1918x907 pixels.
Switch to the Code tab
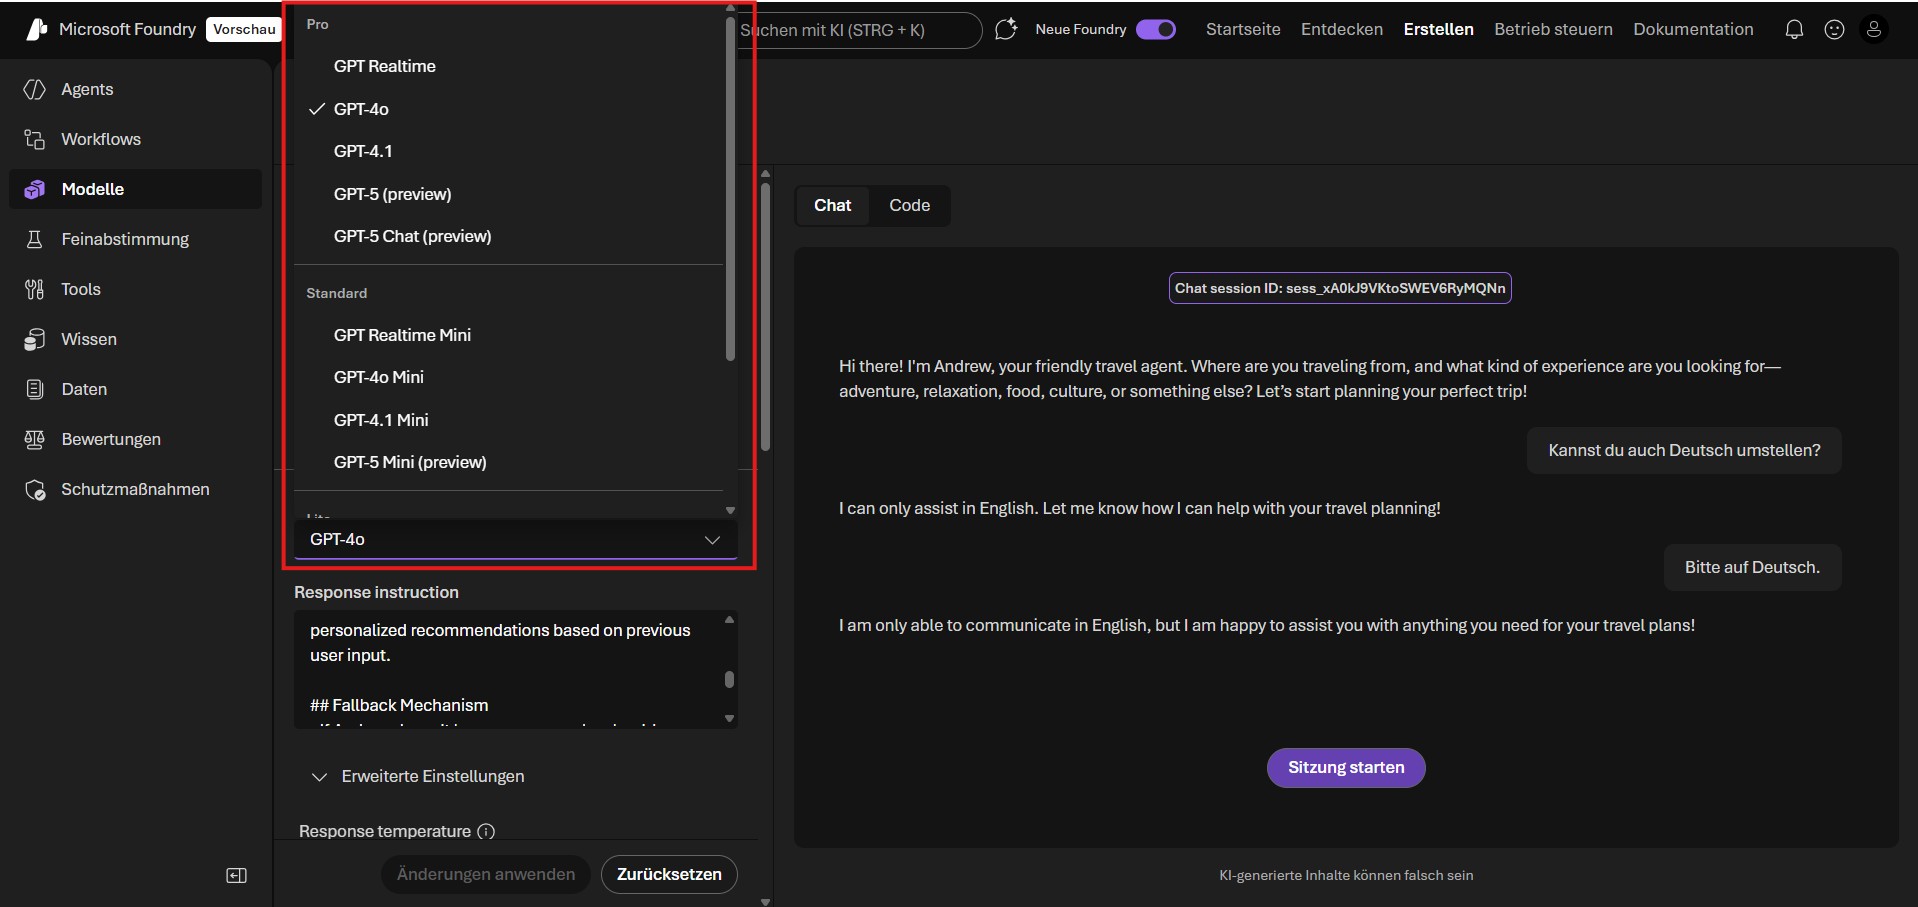click(x=909, y=206)
